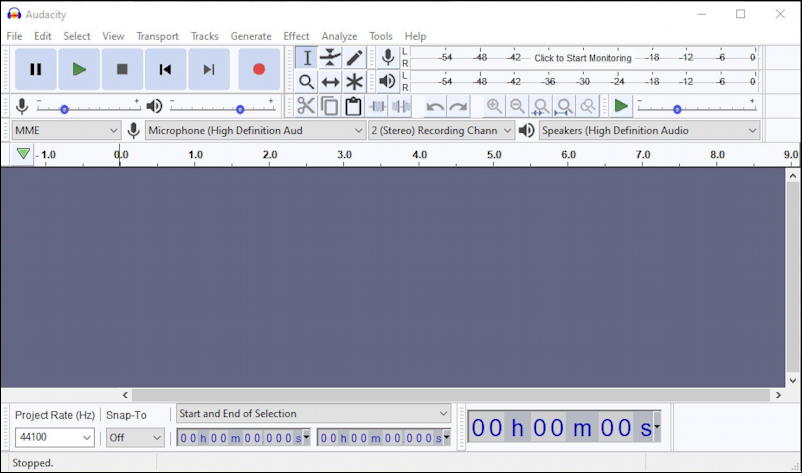
Task: Click the Paste clipboard icon
Action: click(353, 106)
